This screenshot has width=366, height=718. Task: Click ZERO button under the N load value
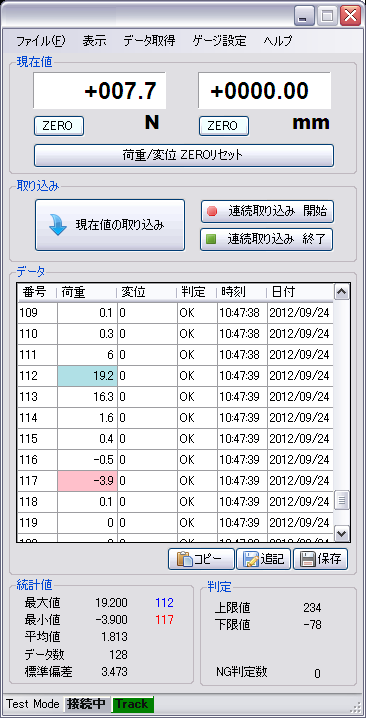coord(59,126)
